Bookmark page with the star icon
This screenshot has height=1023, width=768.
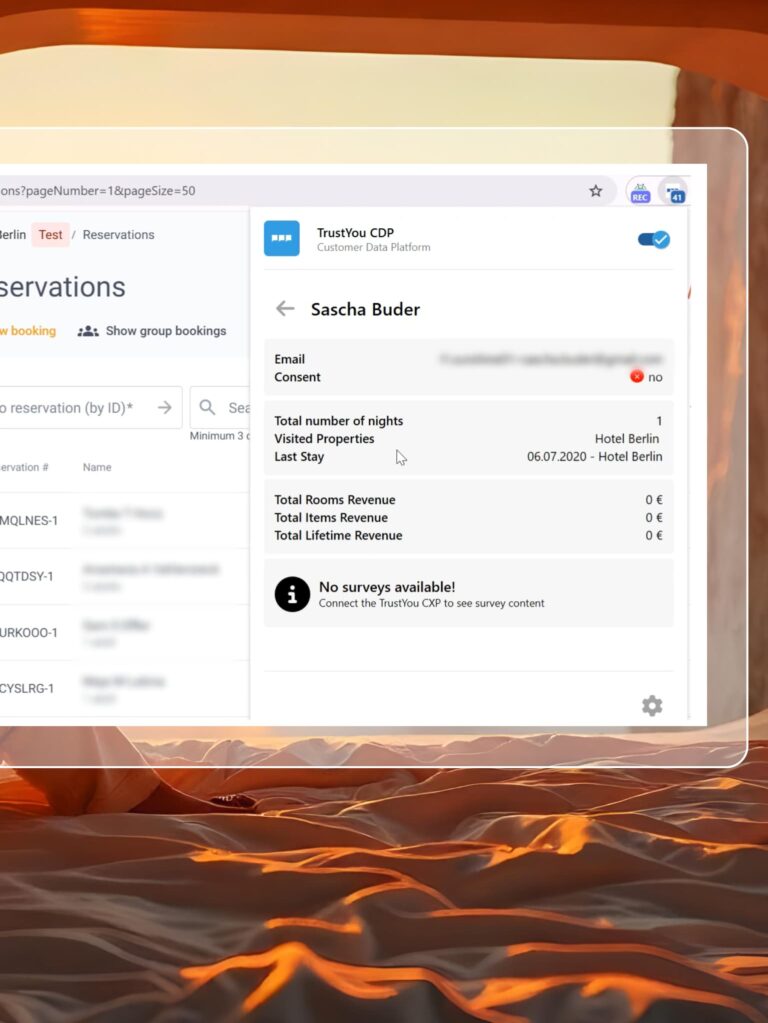[596, 191]
